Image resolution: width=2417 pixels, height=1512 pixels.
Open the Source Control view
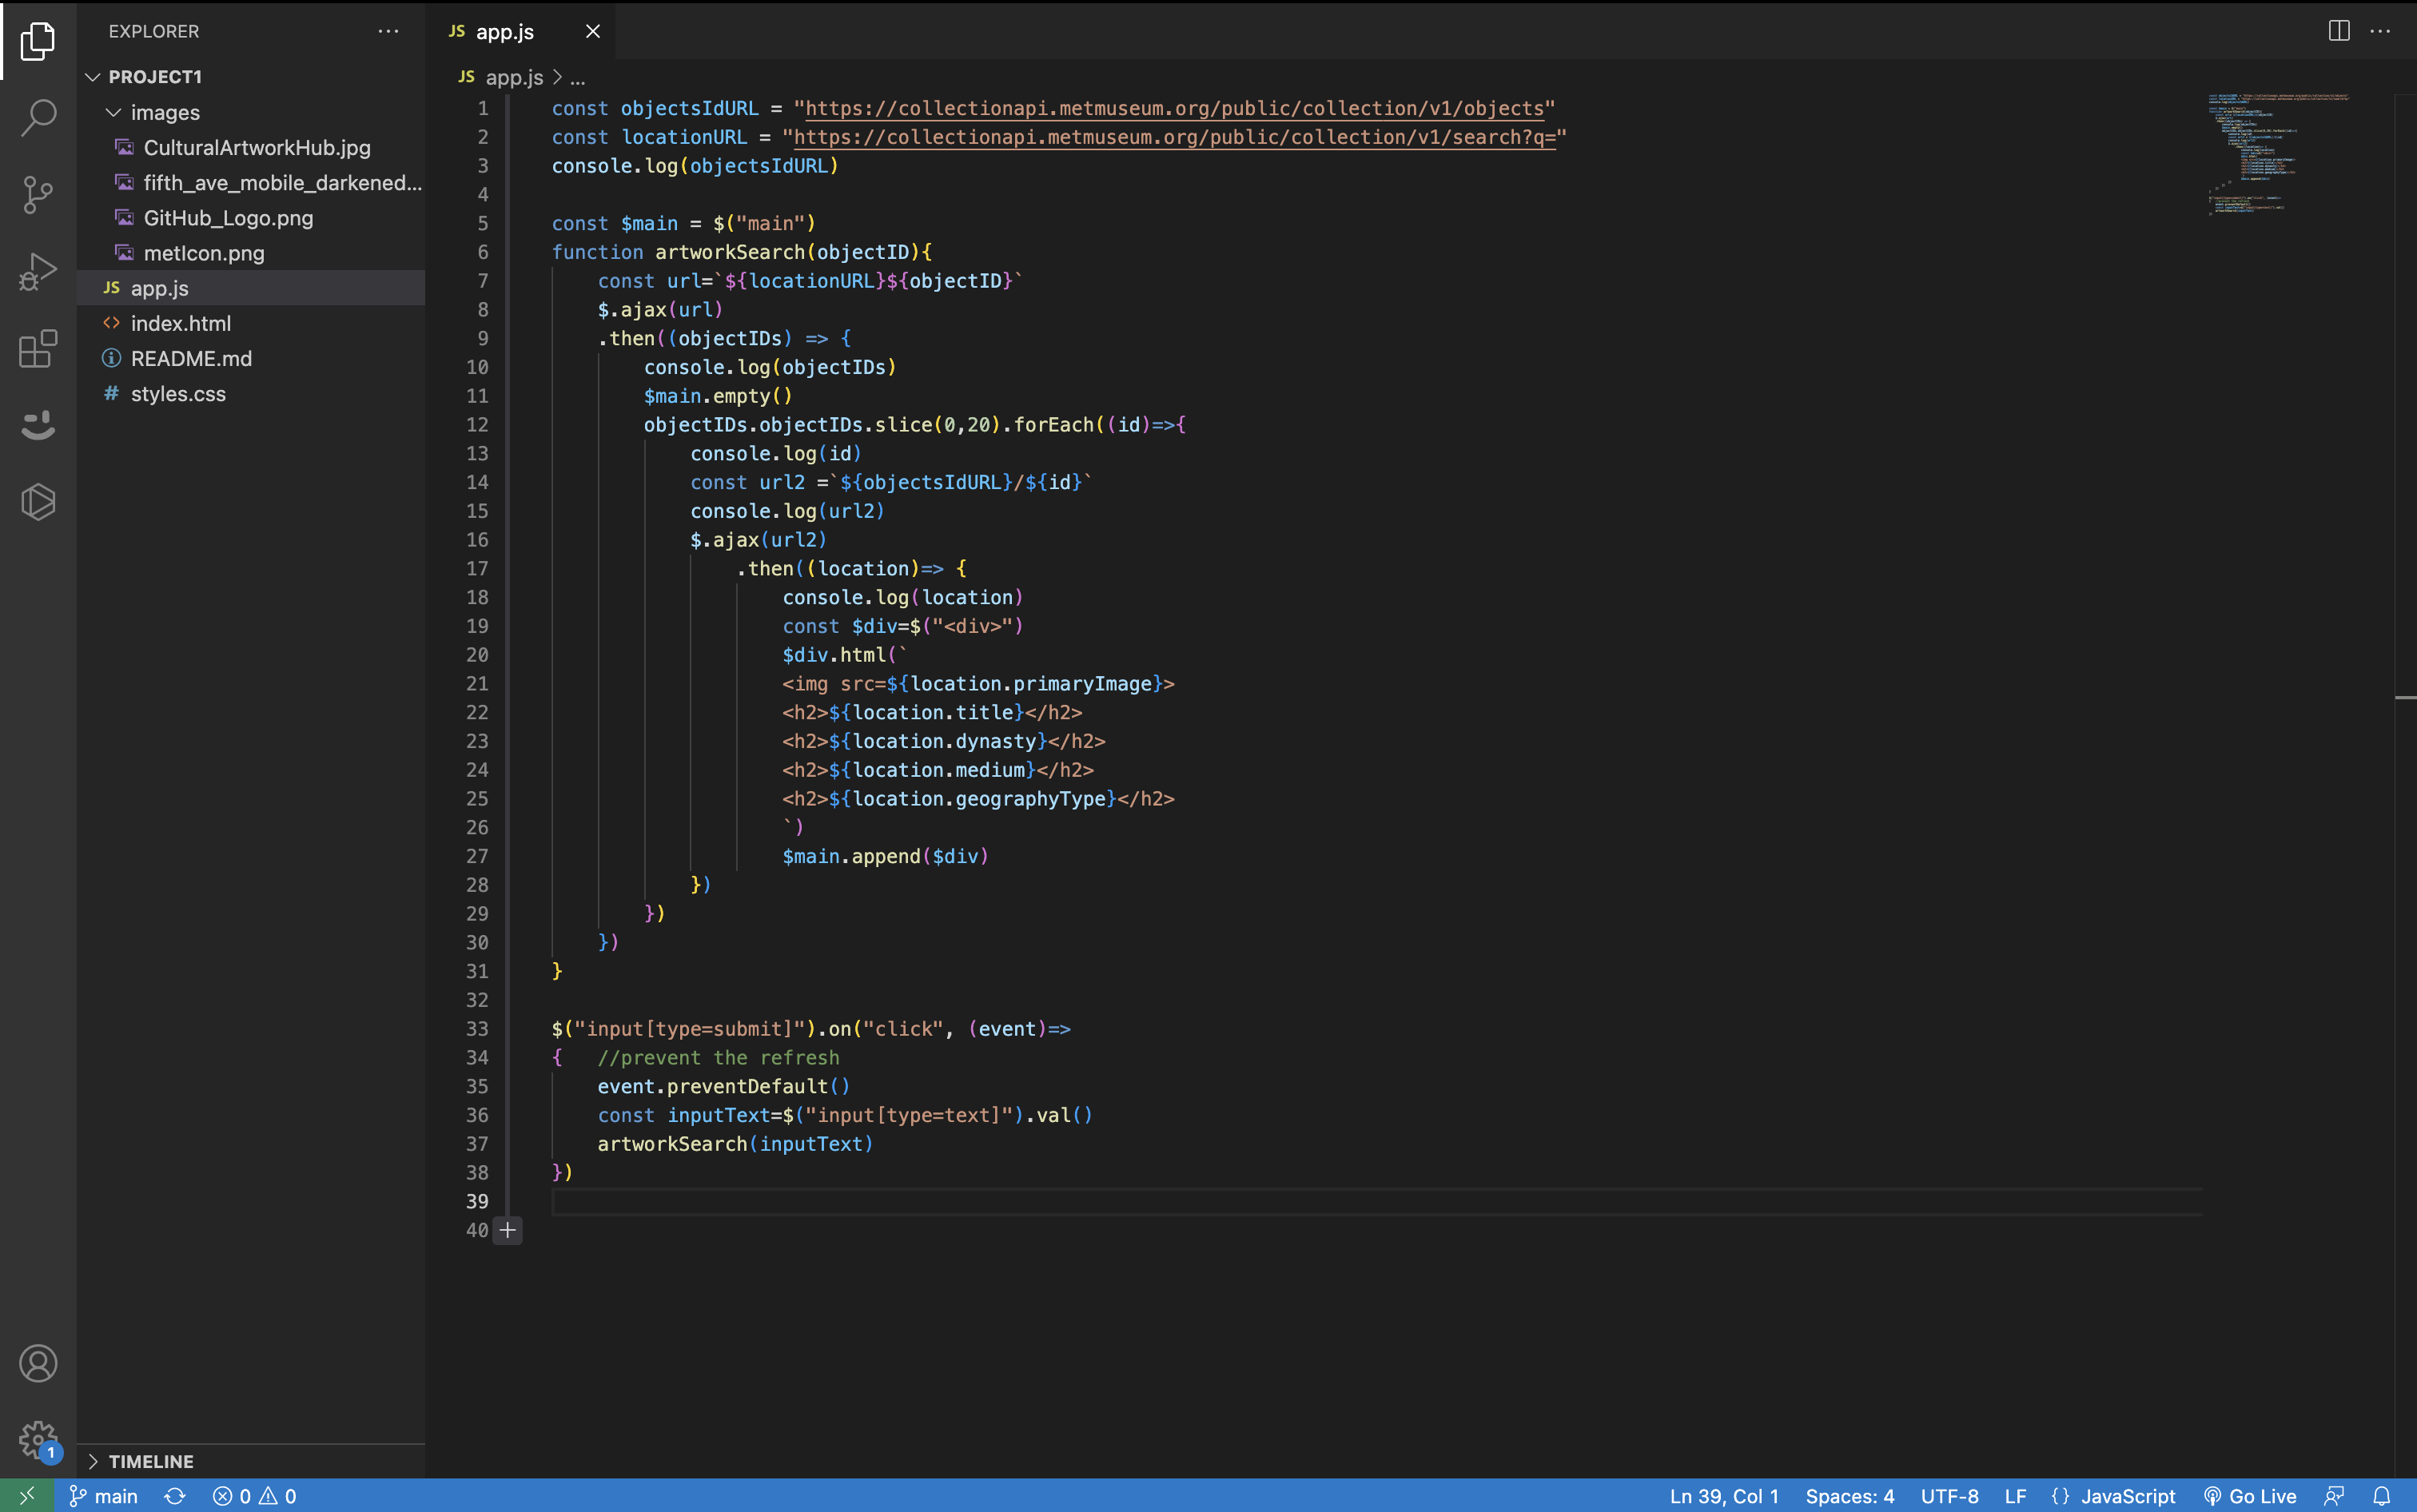click(38, 194)
